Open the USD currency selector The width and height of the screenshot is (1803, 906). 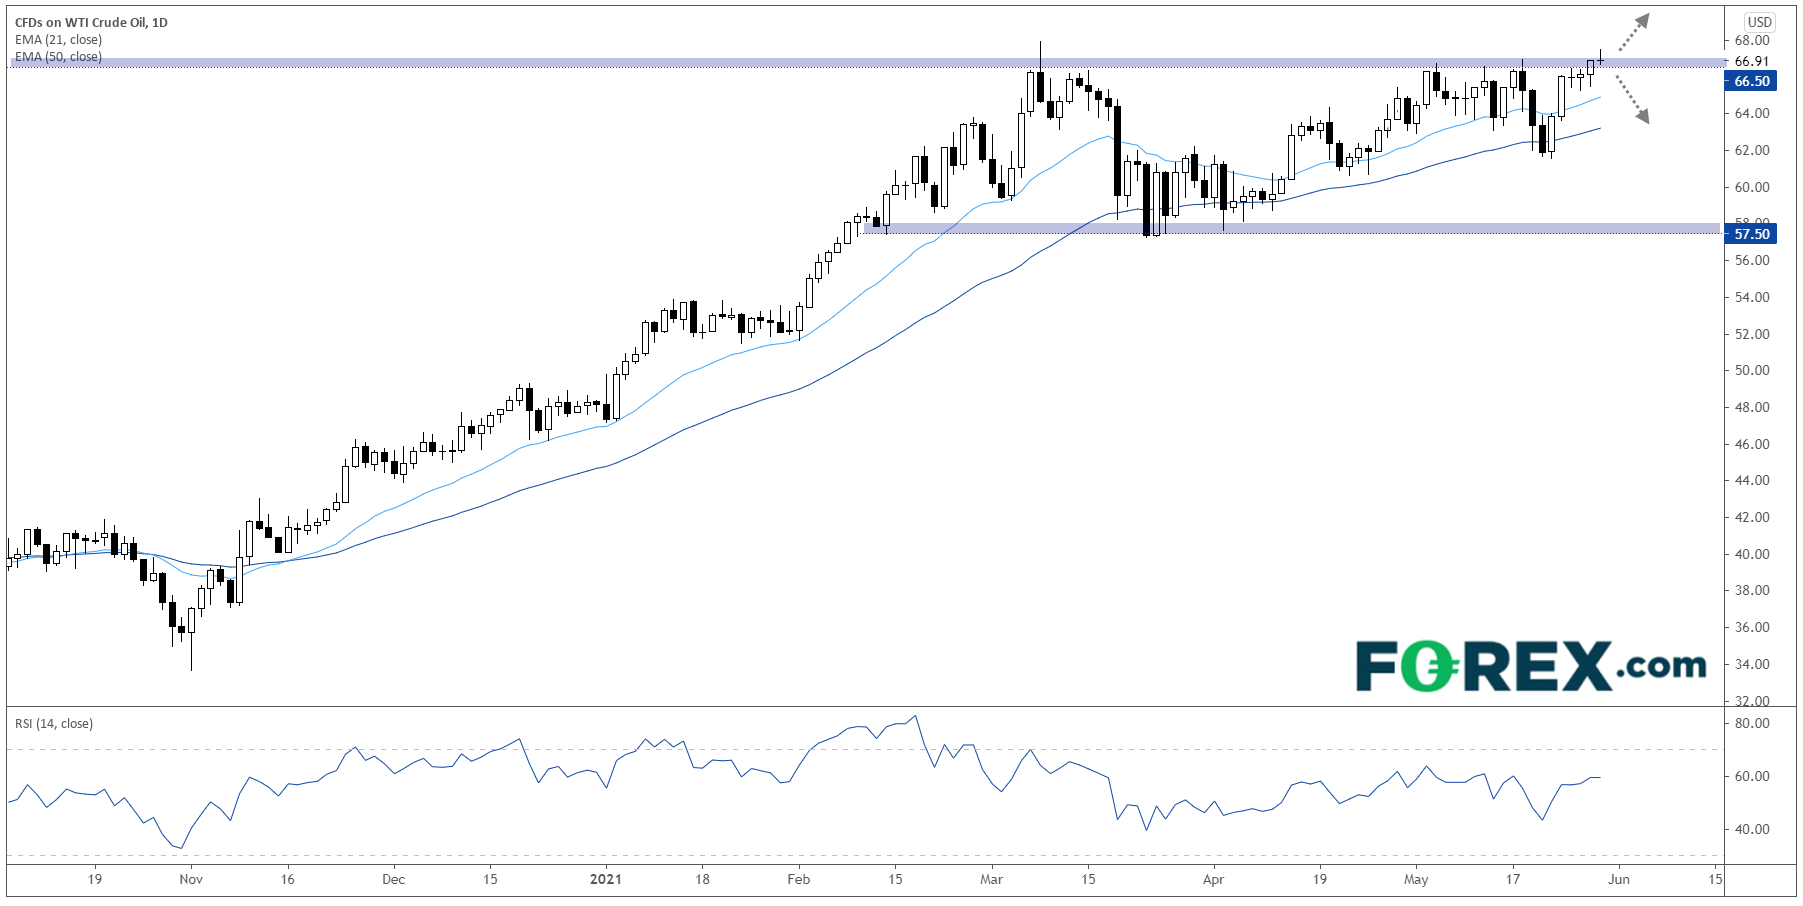tap(1759, 22)
